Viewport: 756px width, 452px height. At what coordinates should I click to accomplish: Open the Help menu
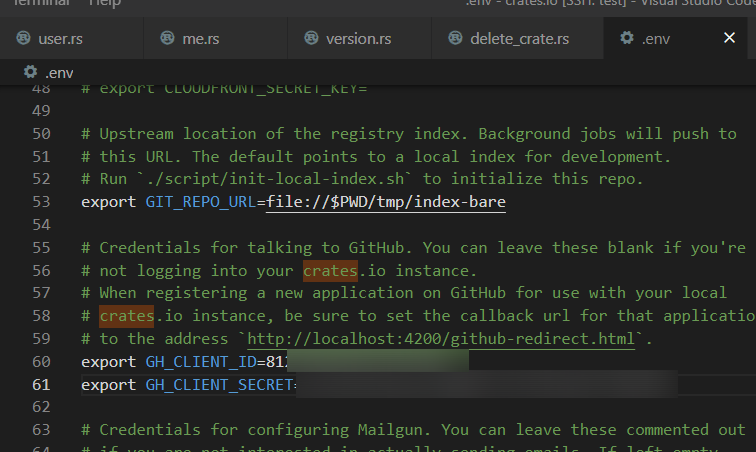point(104,3)
